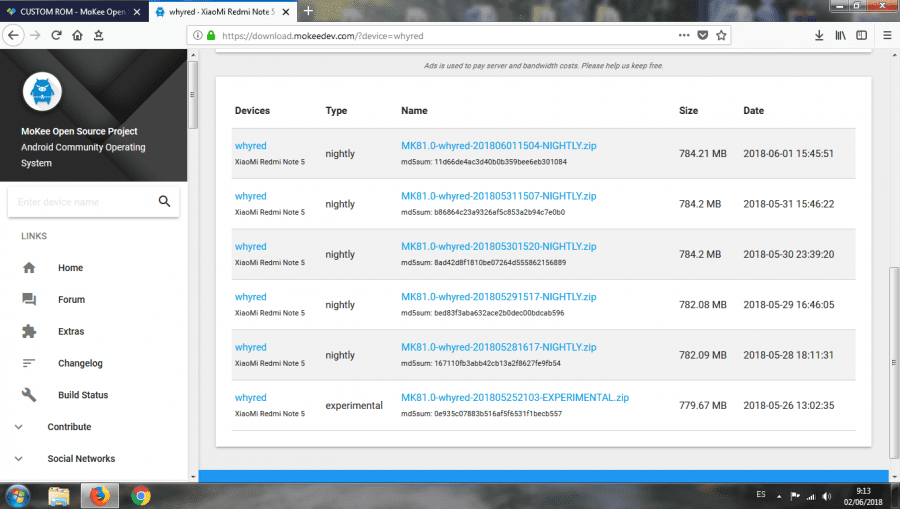The image size is (900, 509).
Task: Download MK81.0-whyred-201805281617-NIGHTLY.zip
Action: point(498,347)
